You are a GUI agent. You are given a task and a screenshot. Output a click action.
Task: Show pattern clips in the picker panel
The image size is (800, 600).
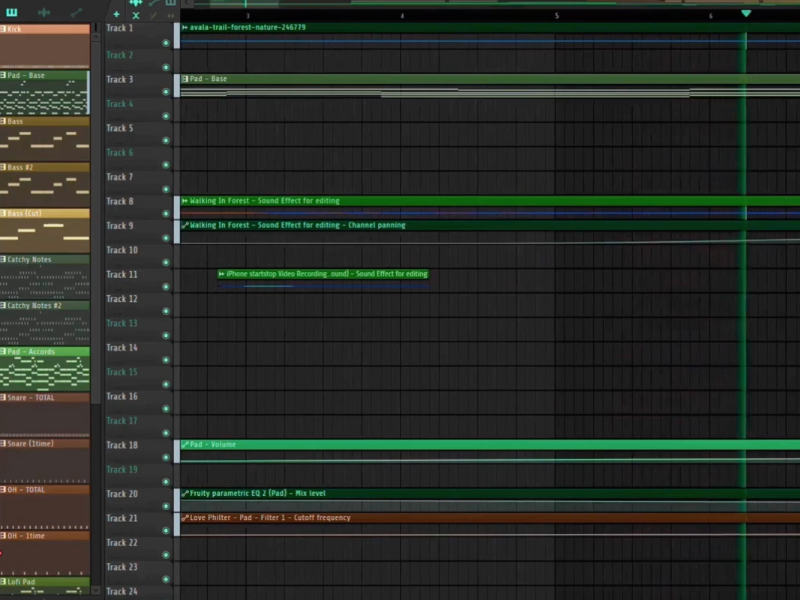point(12,12)
